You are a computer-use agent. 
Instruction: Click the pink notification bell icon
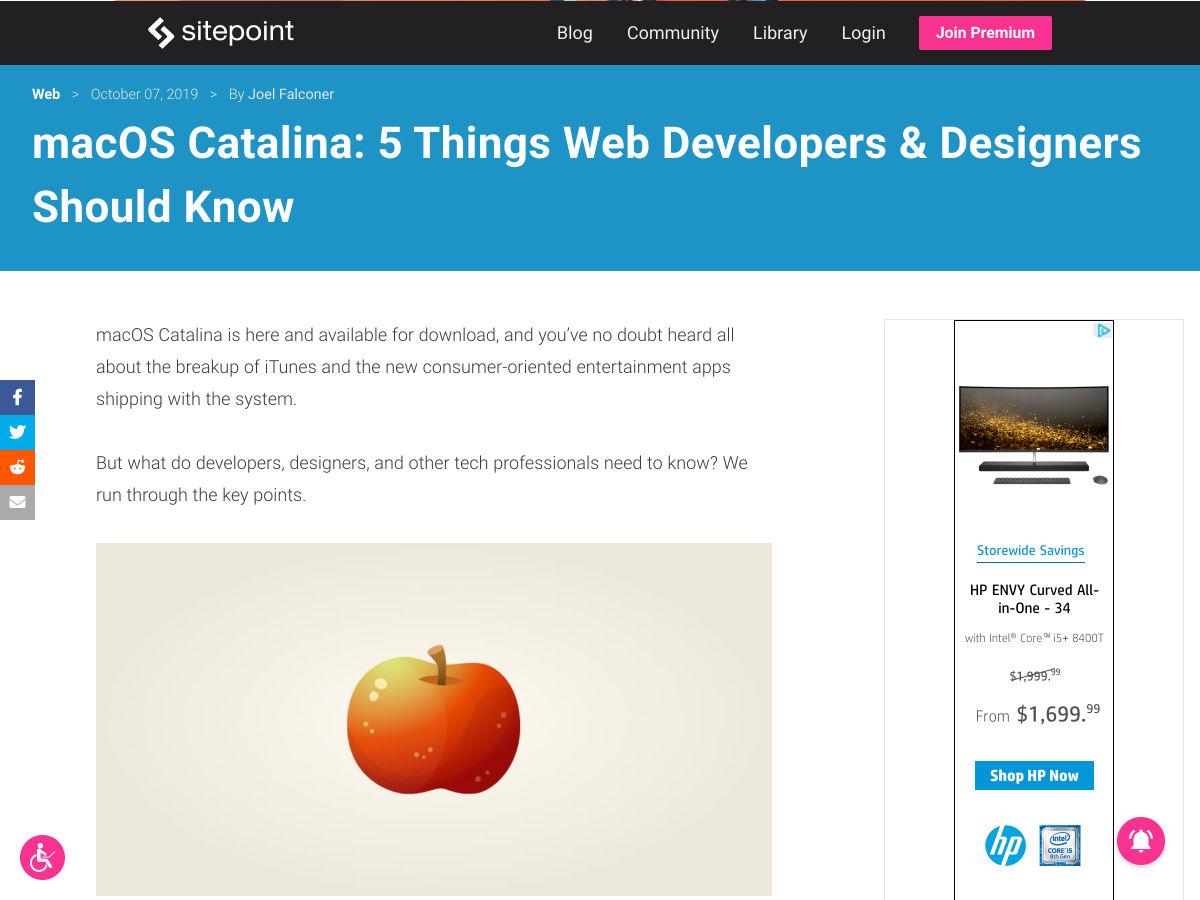[1141, 840]
